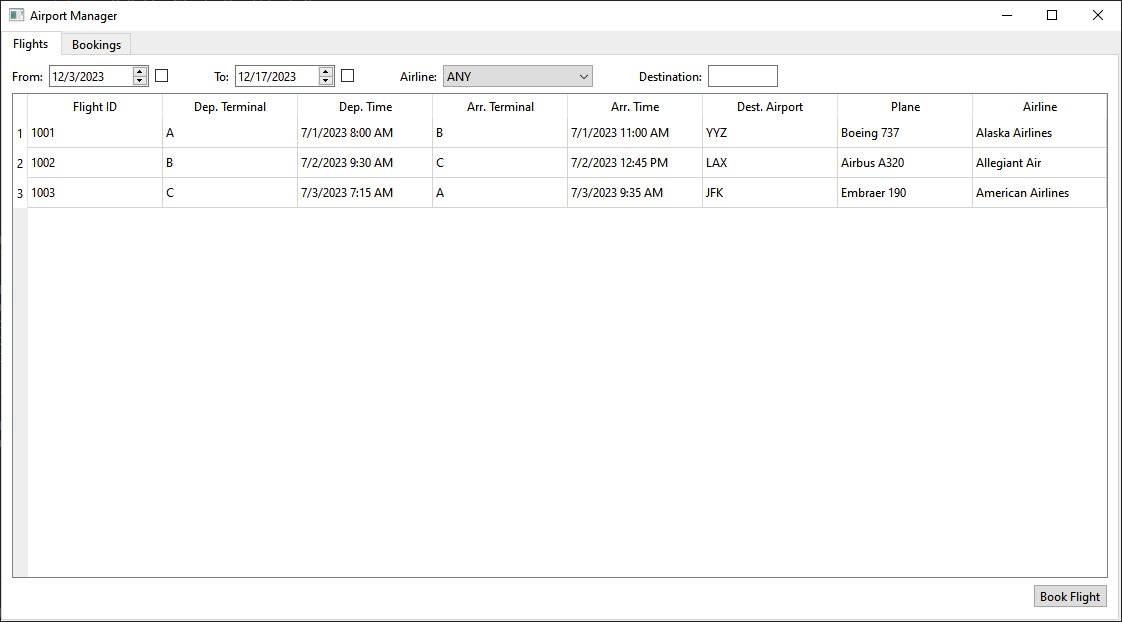Open the Airline dropdown showing ANY
This screenshot has width=1122, height=622.
pyautogui.click(x=517, y=77)
